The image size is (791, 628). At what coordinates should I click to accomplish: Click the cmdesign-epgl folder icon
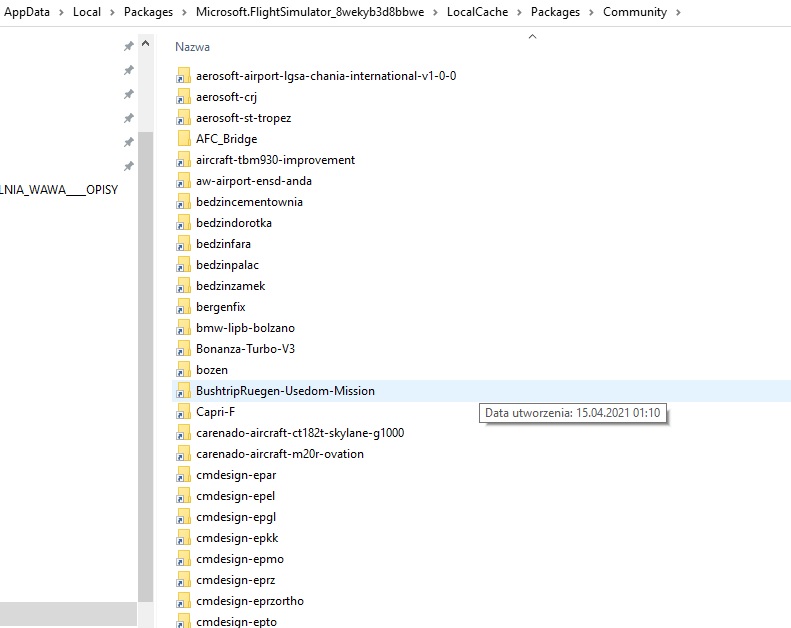[183, 517]
